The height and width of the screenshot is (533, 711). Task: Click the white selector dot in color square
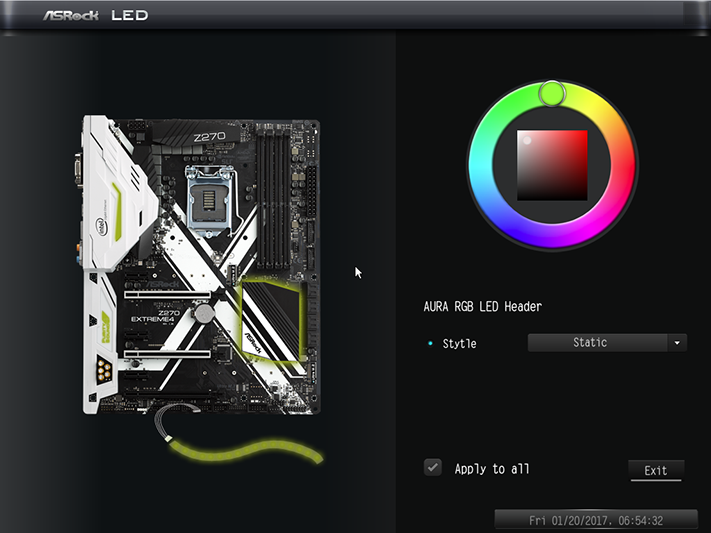tap(527, 140)
